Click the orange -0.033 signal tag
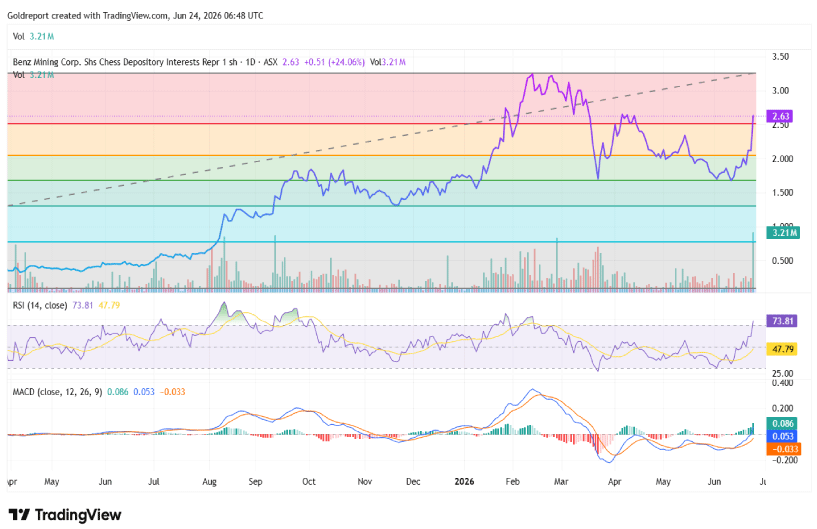This screenshot has height=529, width=817. pos(784,449)
